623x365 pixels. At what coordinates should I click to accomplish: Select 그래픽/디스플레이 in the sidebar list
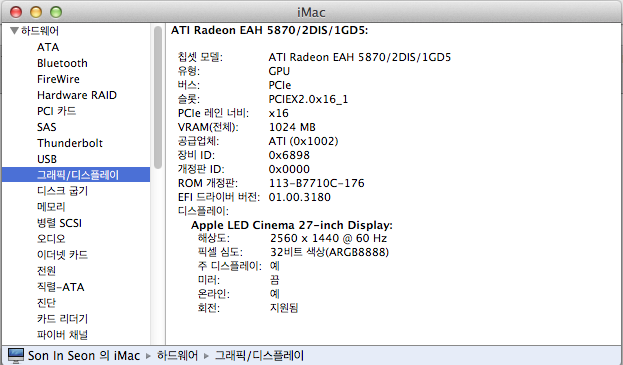76,175
